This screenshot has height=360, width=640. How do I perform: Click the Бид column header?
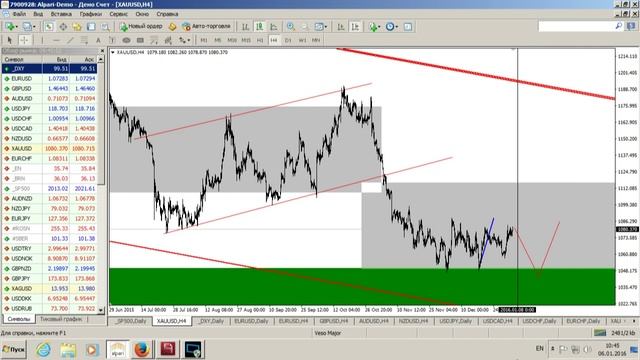click(x=56, y=59)
